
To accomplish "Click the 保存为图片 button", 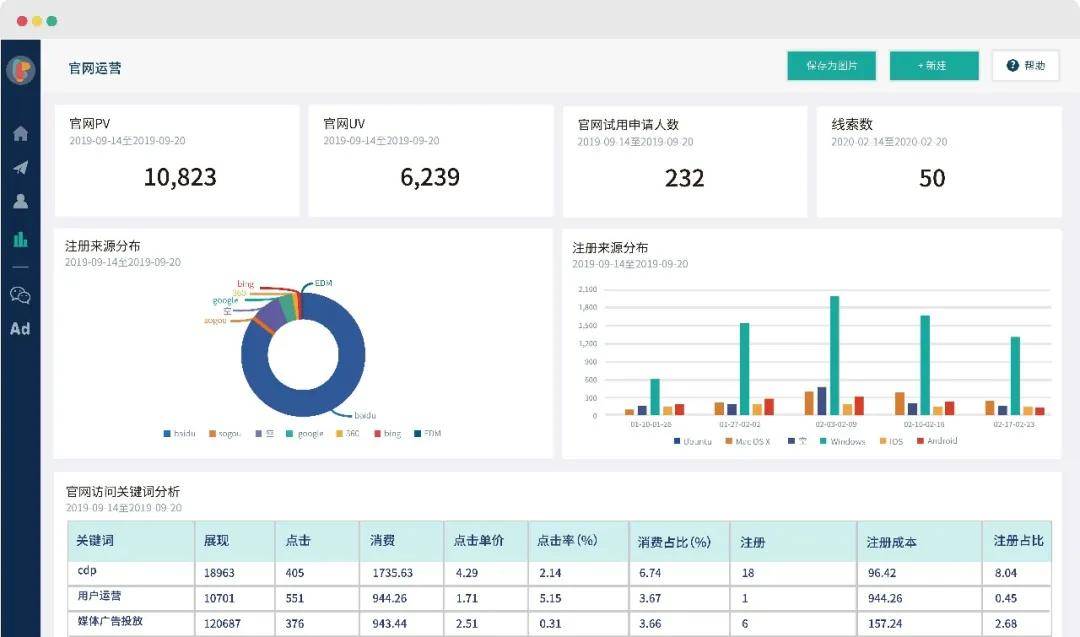I will 830,65.
